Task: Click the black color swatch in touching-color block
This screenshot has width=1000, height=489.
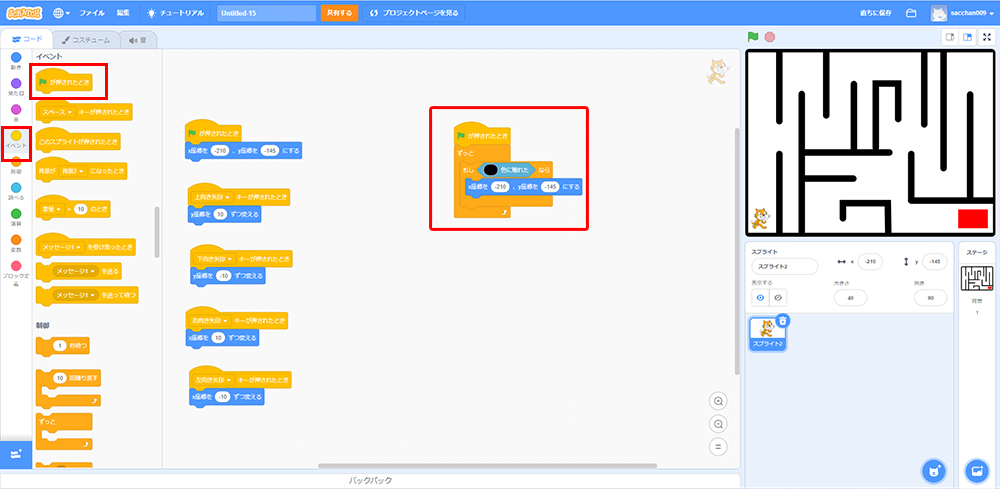Action: 490,170
